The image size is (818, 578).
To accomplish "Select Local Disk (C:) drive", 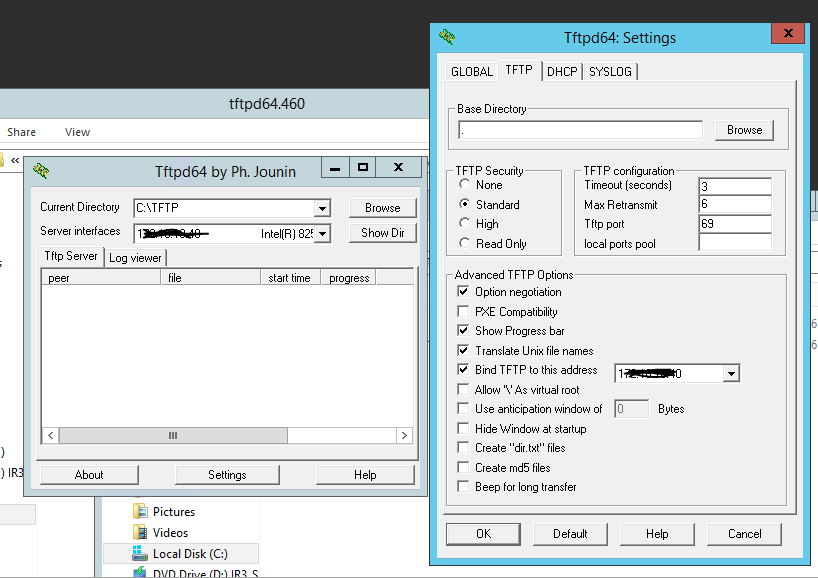I will tap(181, 553).
